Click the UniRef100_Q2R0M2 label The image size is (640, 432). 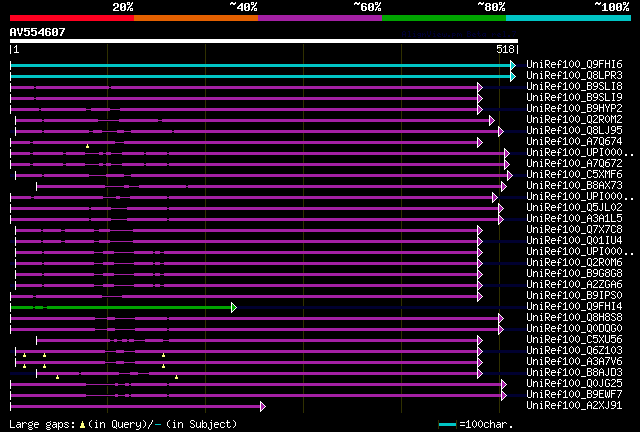tap(574, 120)
